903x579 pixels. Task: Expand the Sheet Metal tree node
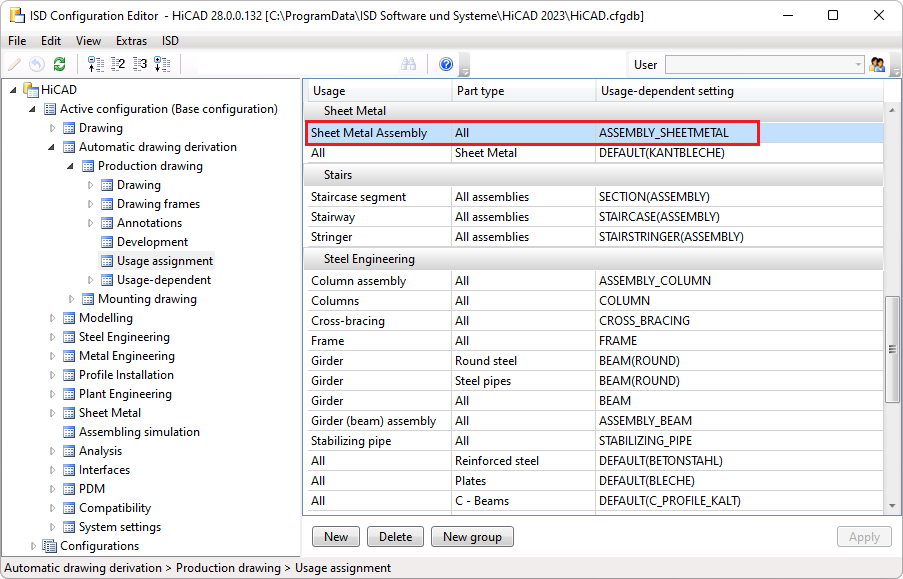click(x=52, y=413)
